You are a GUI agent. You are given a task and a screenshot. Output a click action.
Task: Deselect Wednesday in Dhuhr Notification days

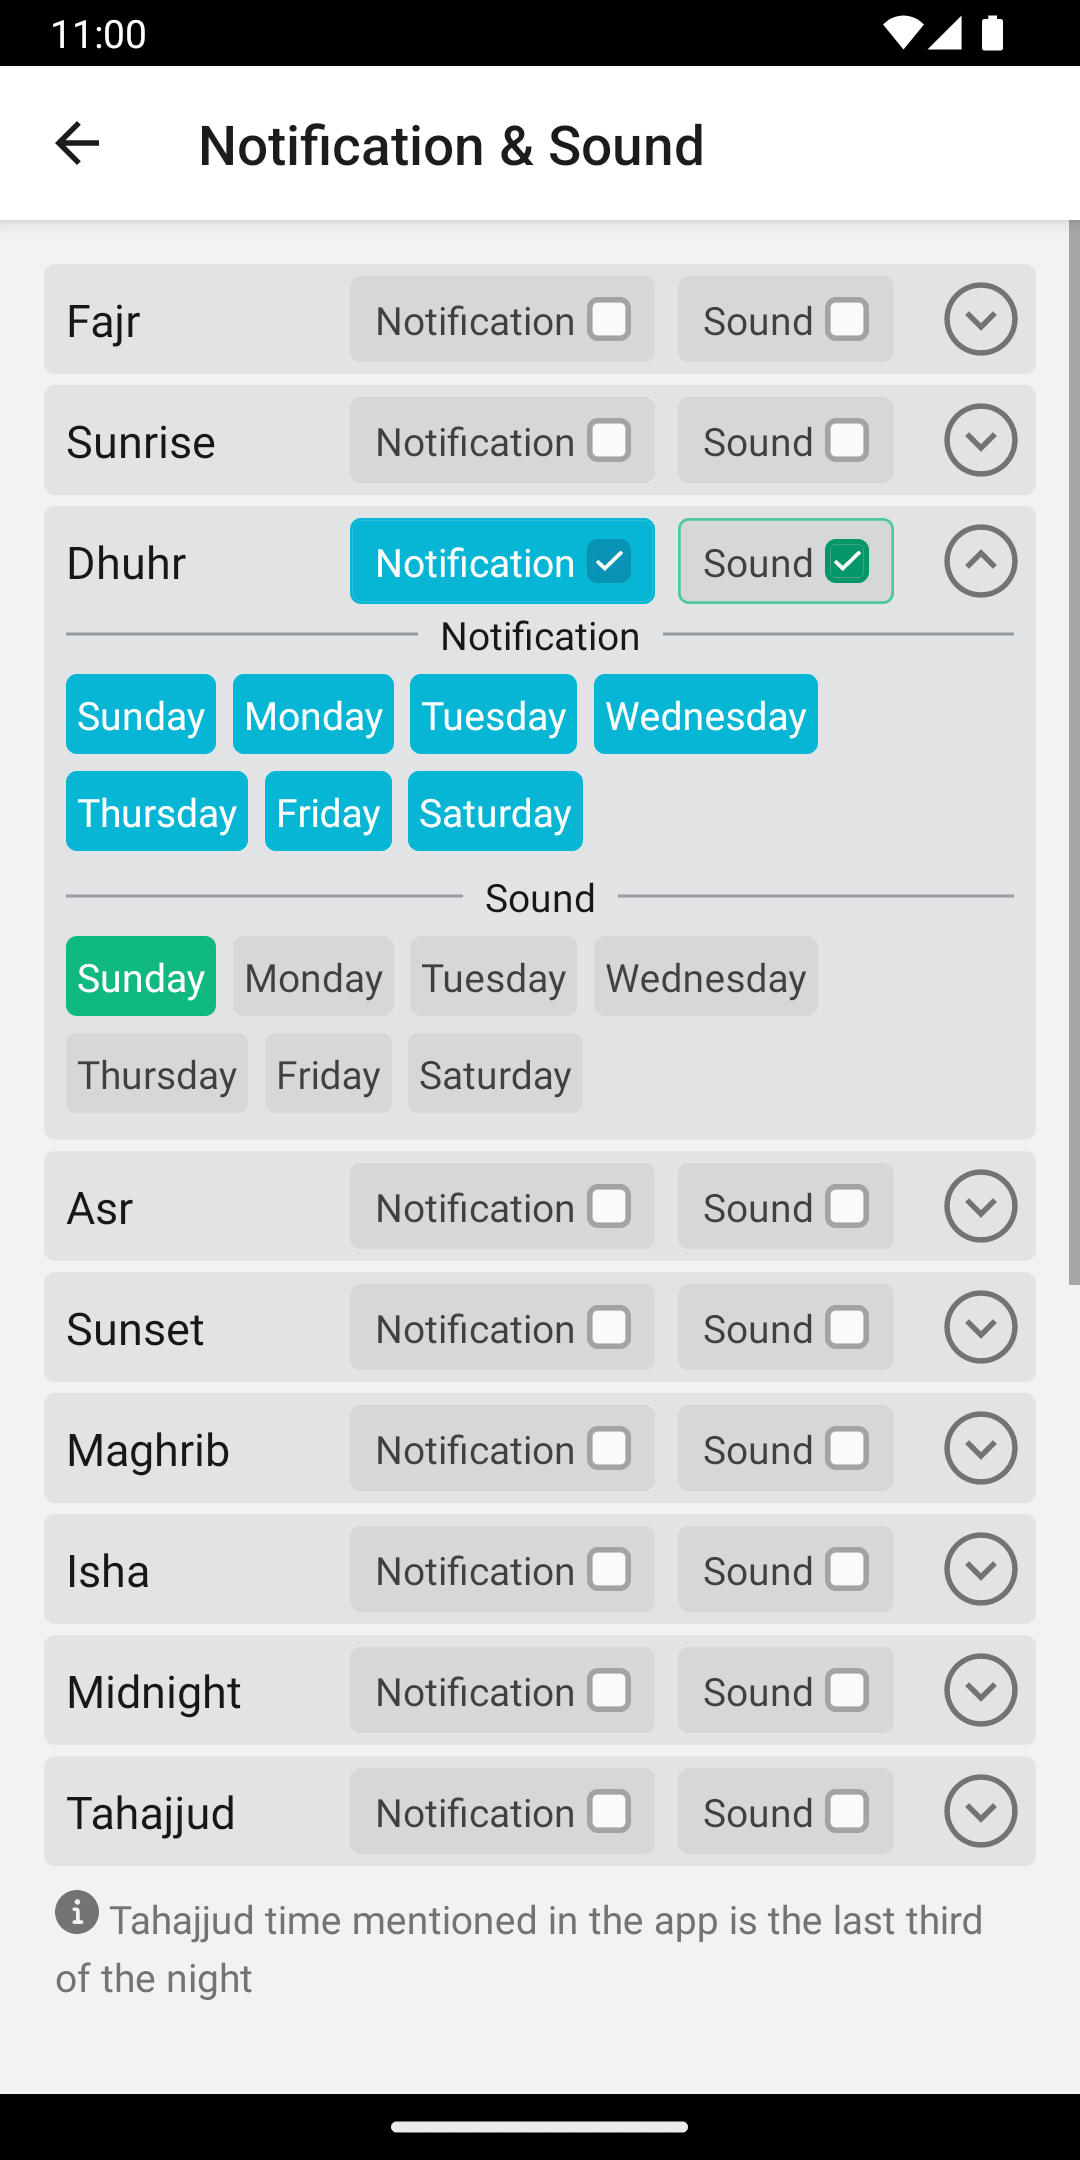tap(705, 715)
